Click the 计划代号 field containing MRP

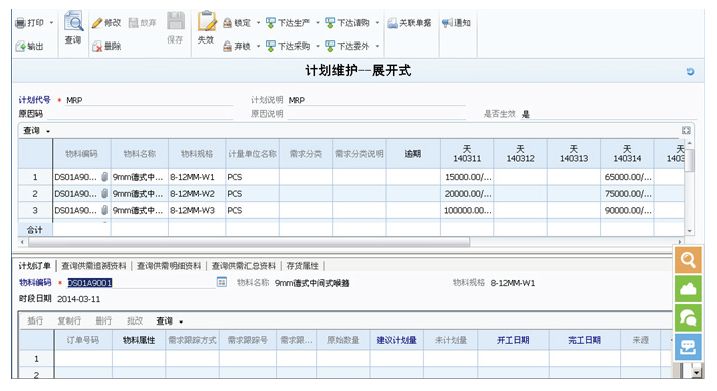(x=149, y=100)
